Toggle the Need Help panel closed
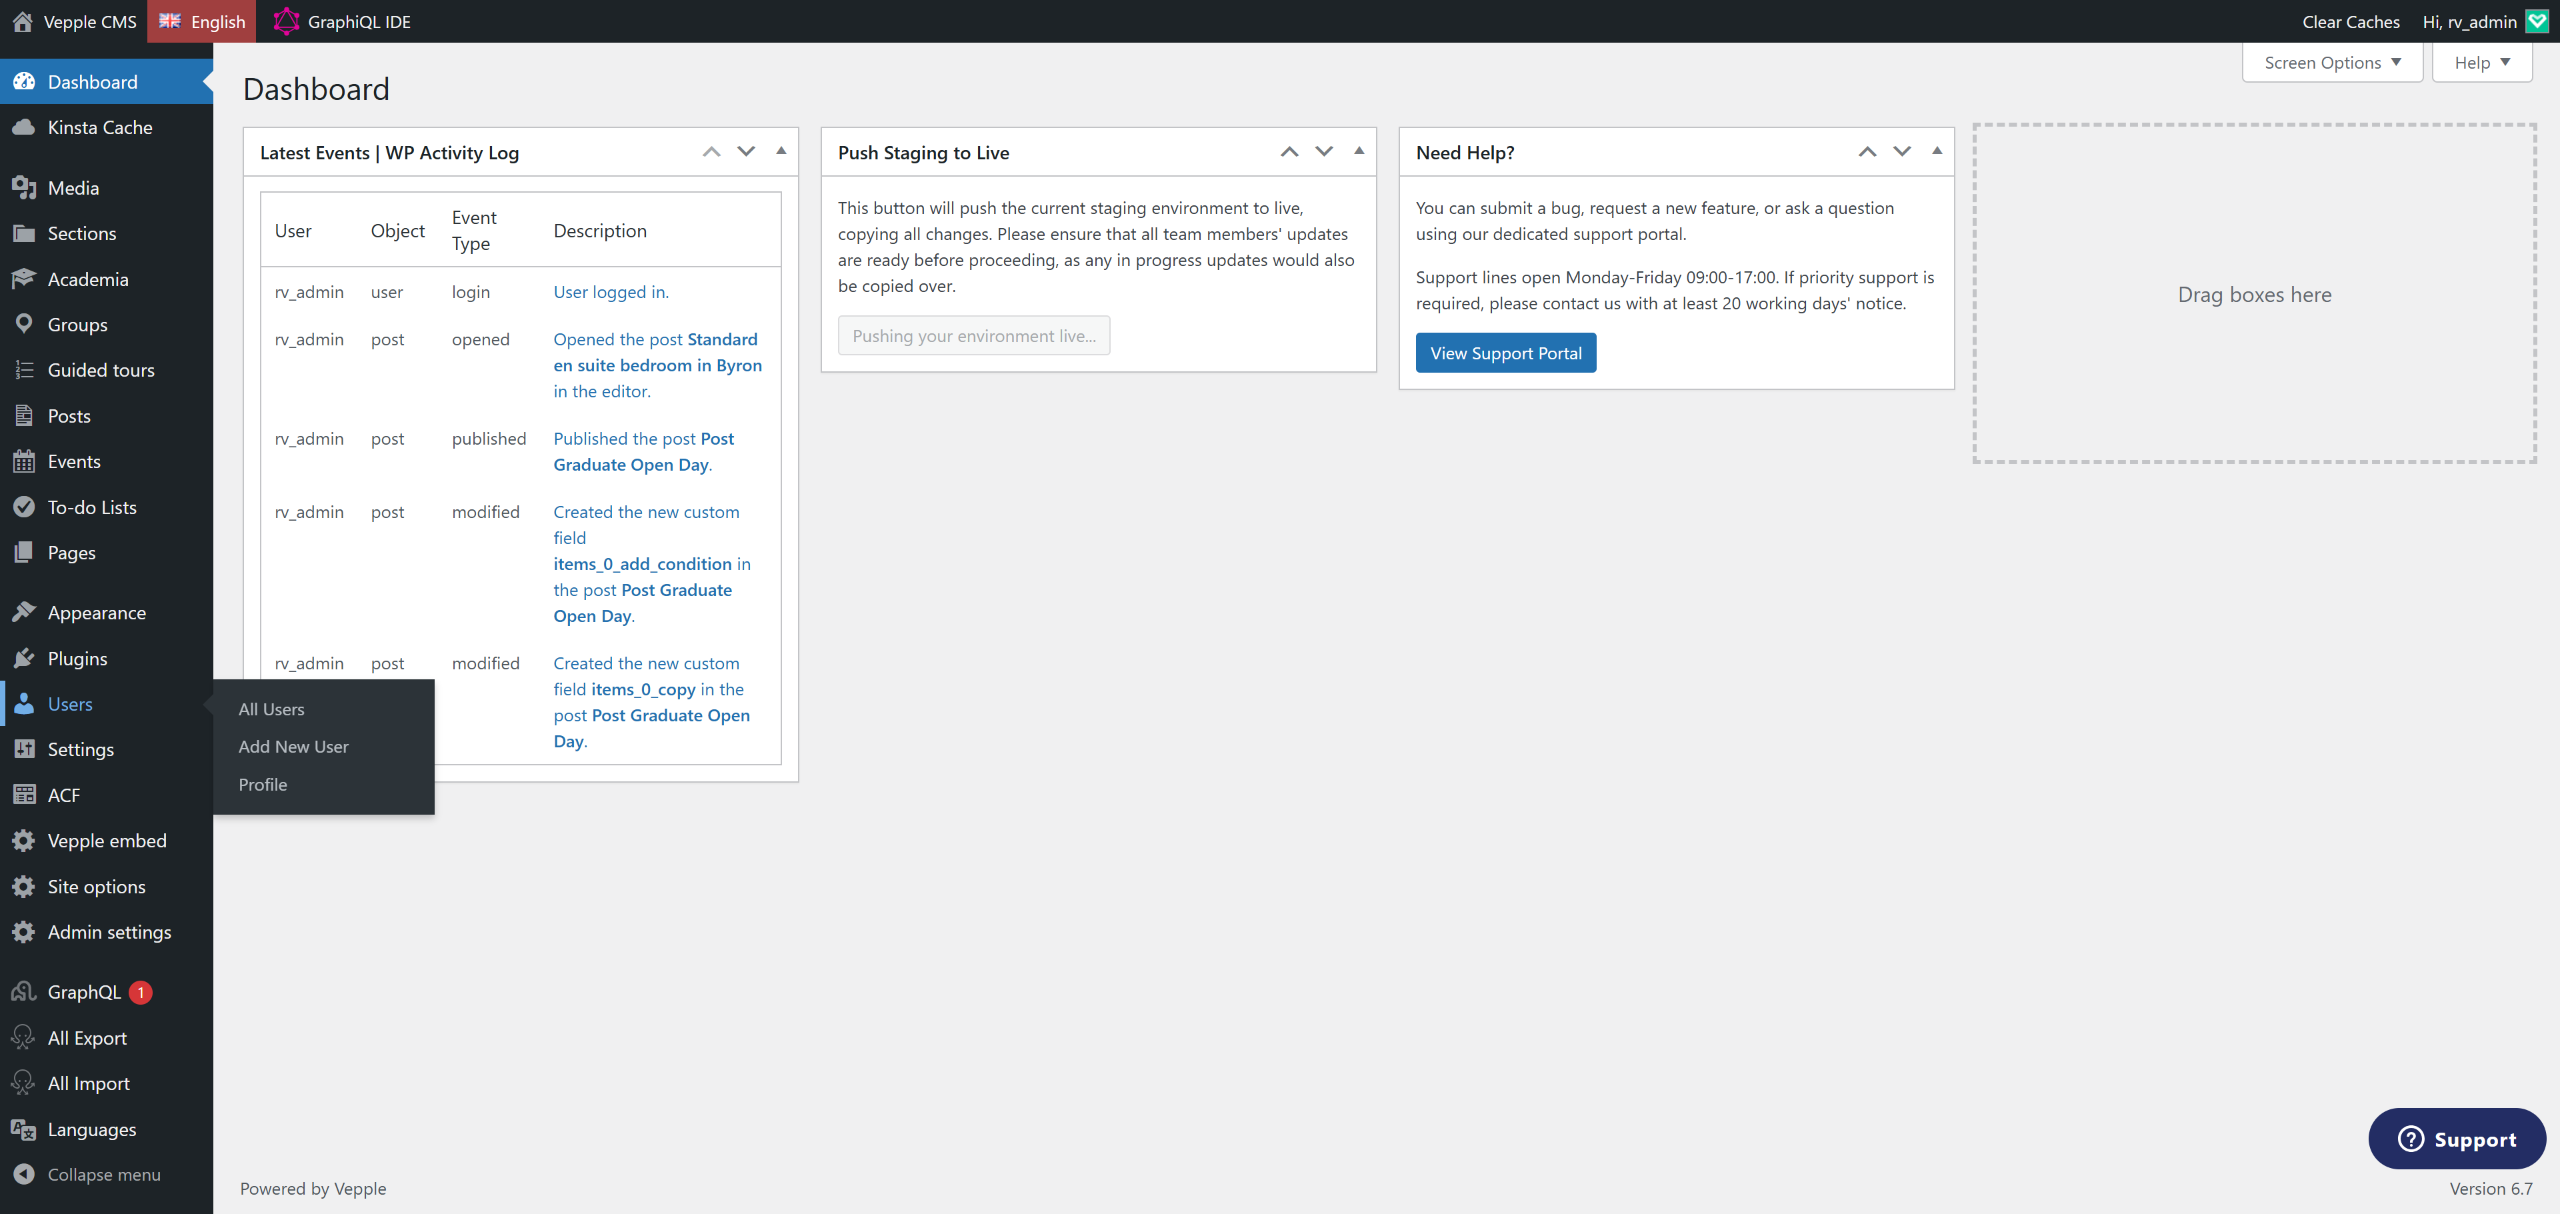Screen dimensions: 2560x1214 click(x=1937, y=151)
